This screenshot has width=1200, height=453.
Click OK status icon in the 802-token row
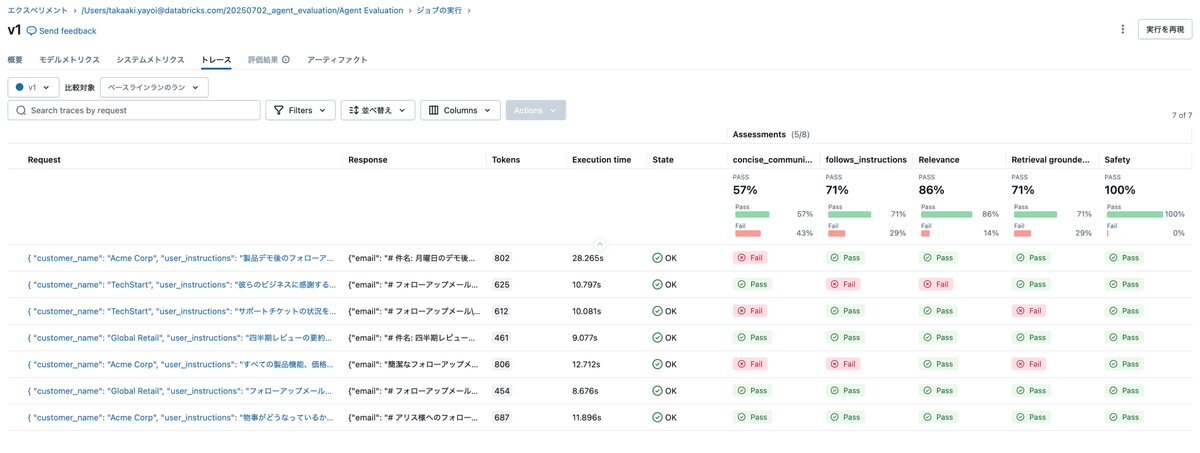657,258
